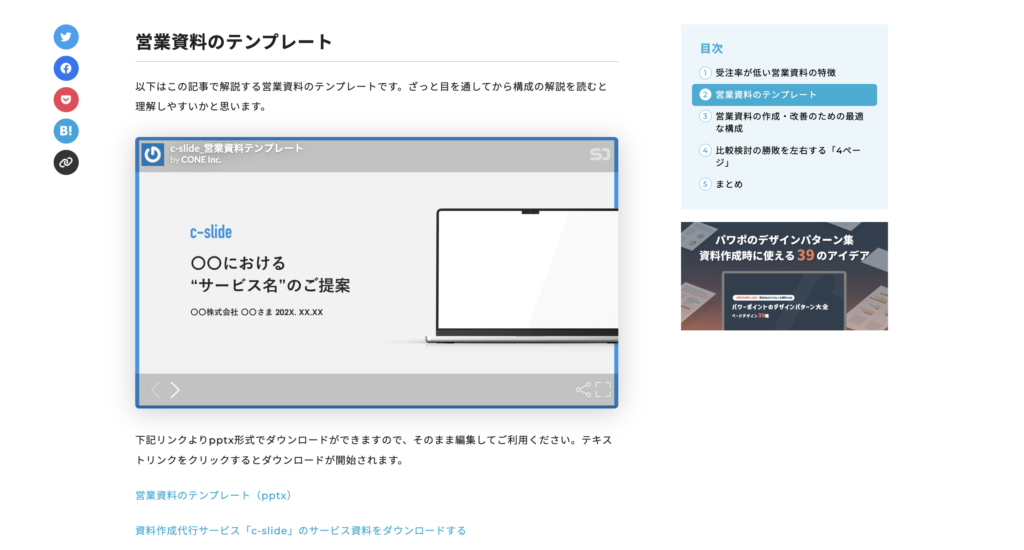Share article via the Twitter icon
This screenshot has height=550, width=1024.
click(66, 37)
